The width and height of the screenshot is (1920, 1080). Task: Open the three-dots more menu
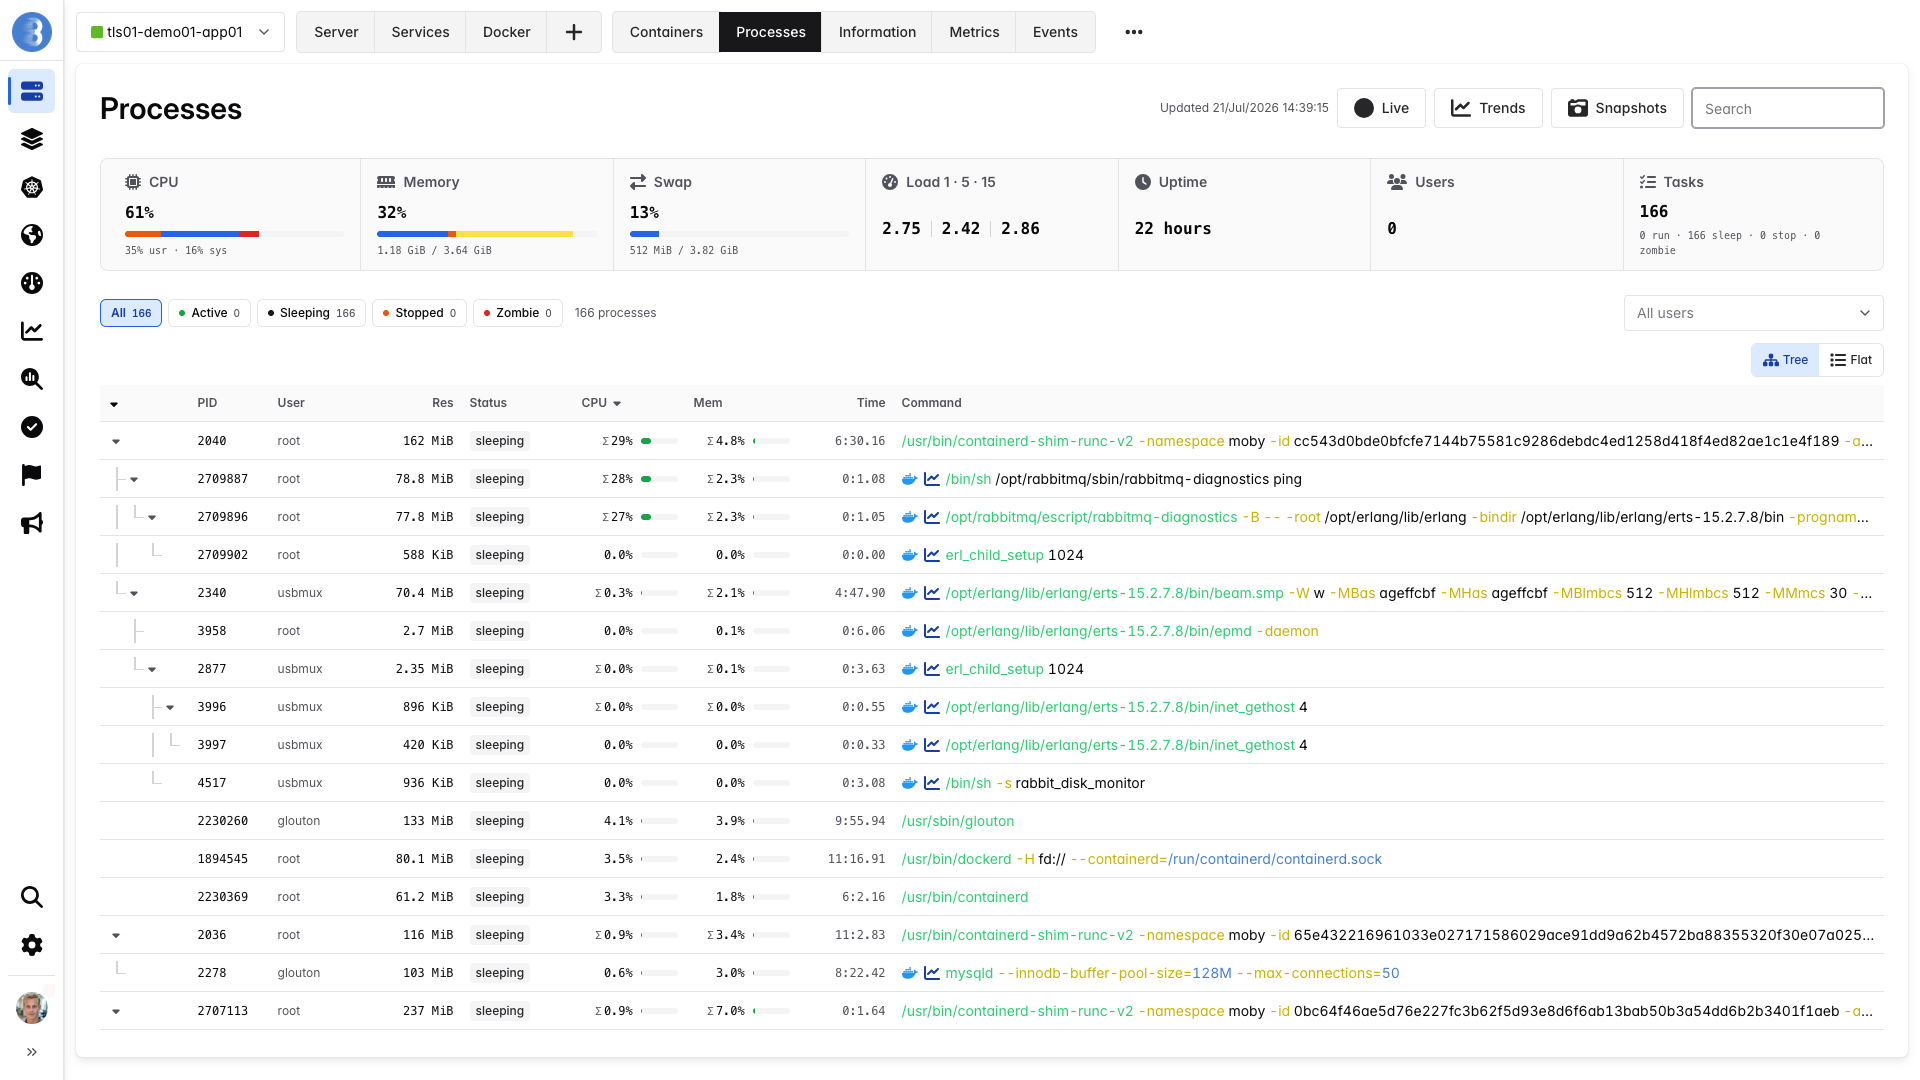tap(1133, 32)
